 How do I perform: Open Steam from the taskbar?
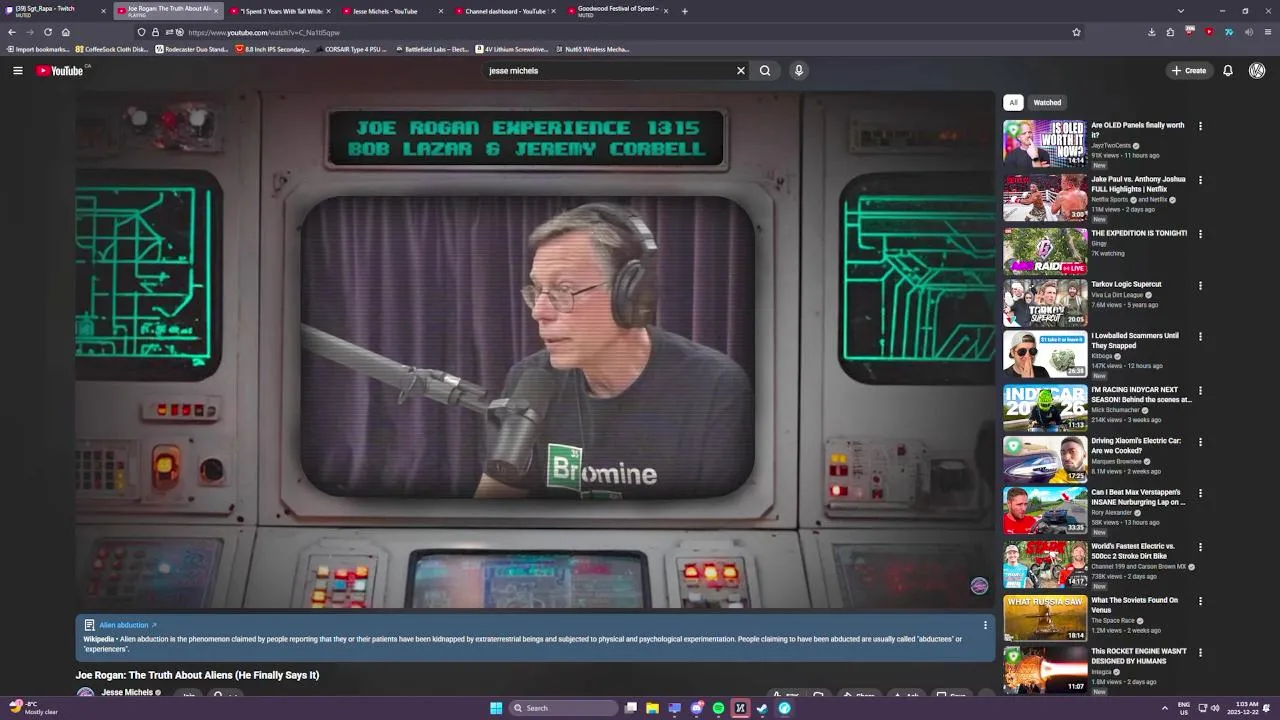762,708
